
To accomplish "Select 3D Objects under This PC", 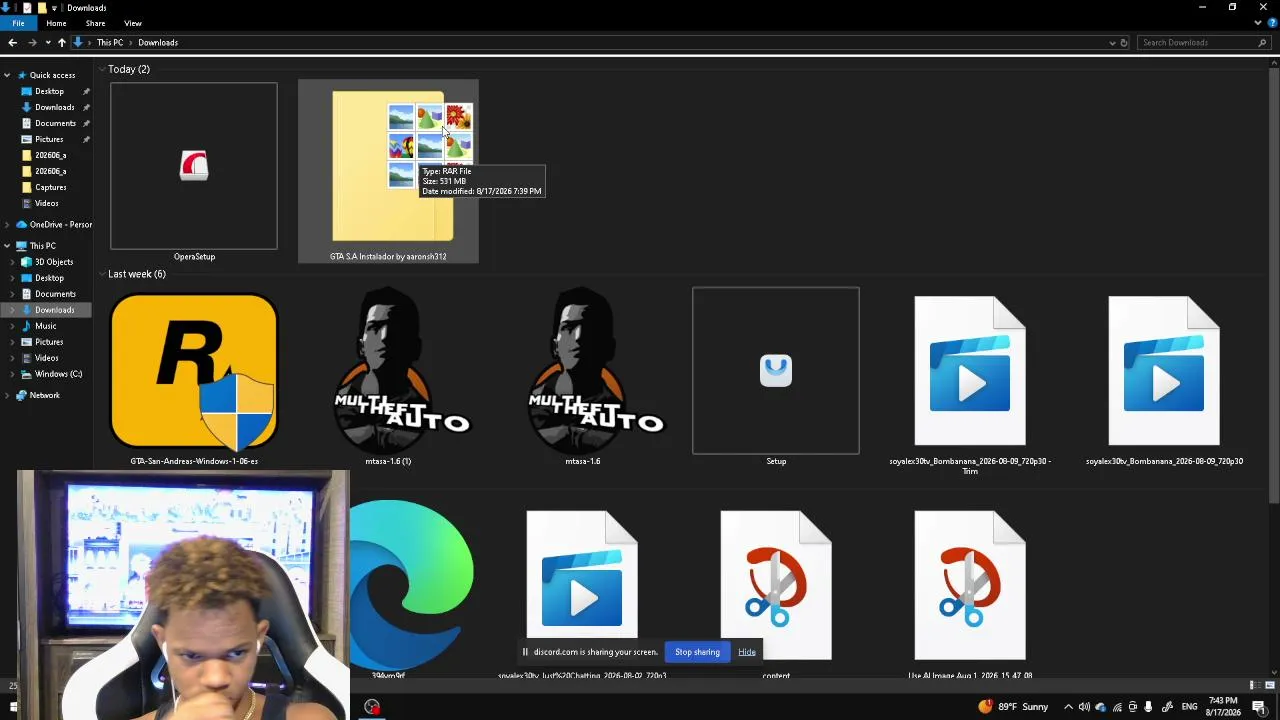I will click(x=54, y=262).
